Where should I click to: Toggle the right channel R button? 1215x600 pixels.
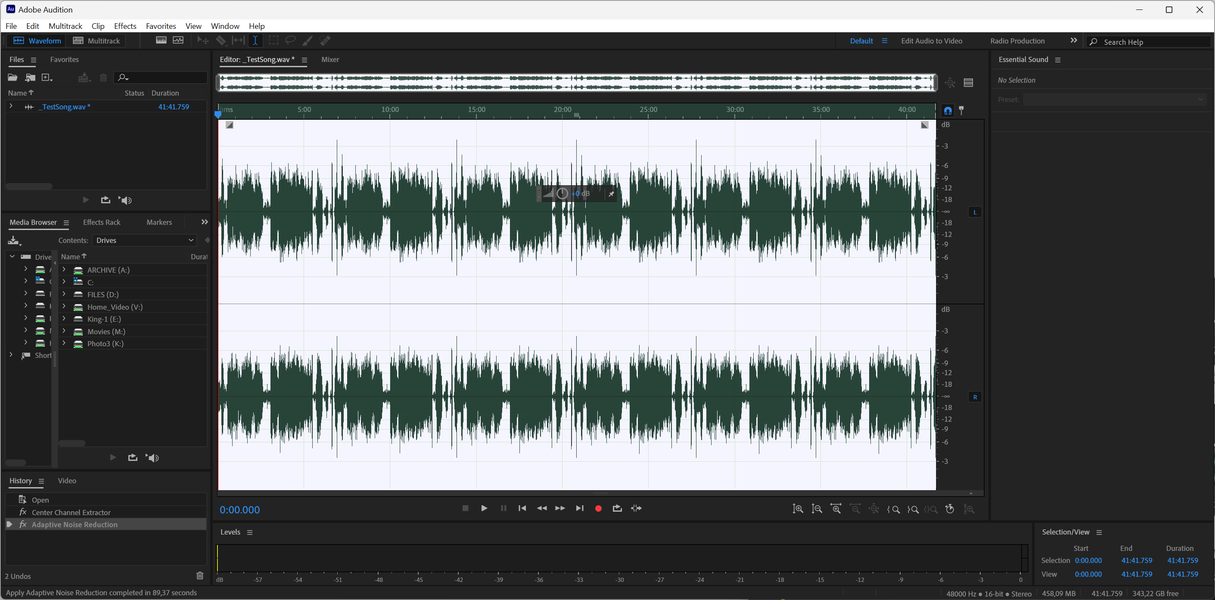(975, 397)
